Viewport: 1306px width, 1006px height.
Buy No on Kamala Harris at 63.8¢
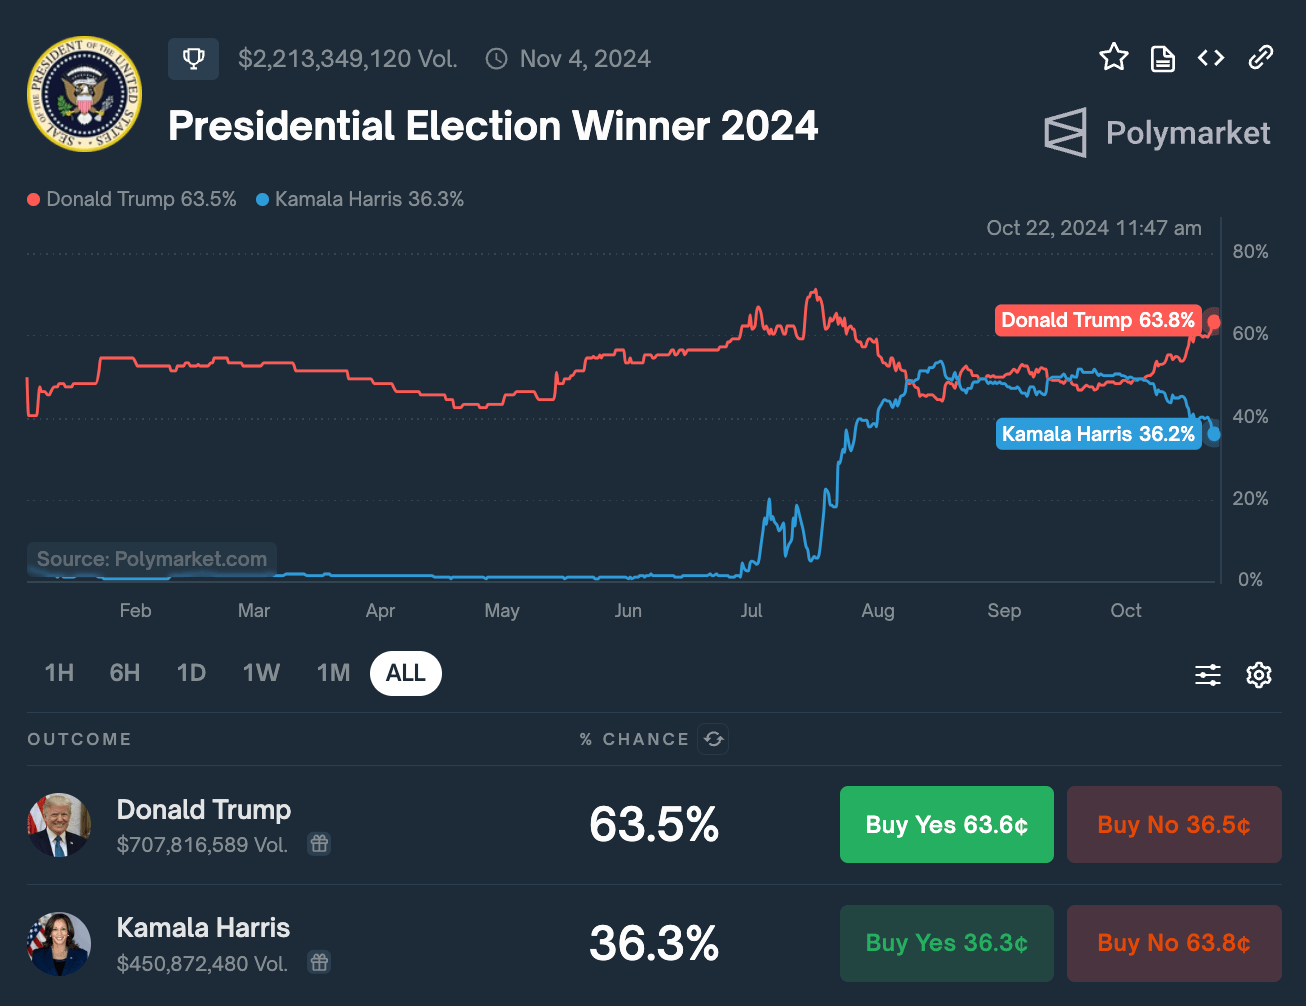[x=1173, y=943]
